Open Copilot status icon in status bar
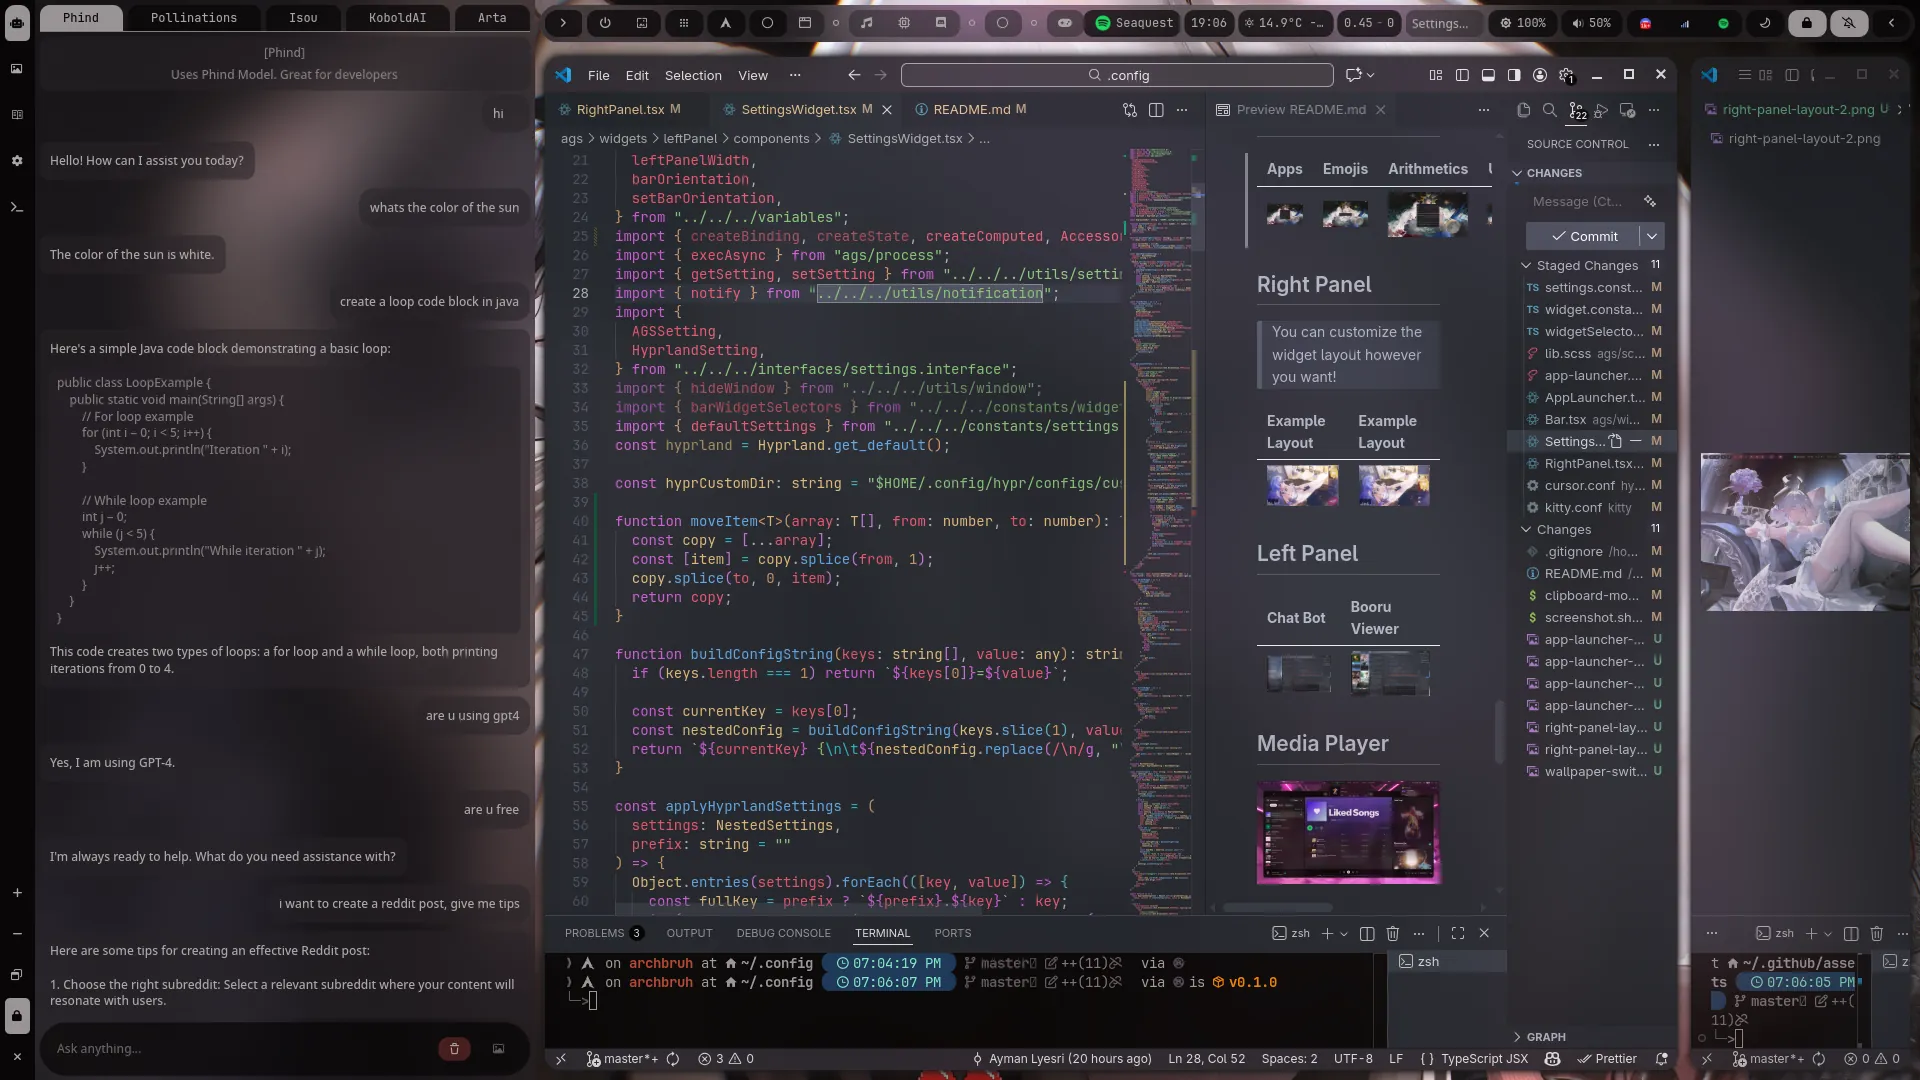 point(1553,1058)
